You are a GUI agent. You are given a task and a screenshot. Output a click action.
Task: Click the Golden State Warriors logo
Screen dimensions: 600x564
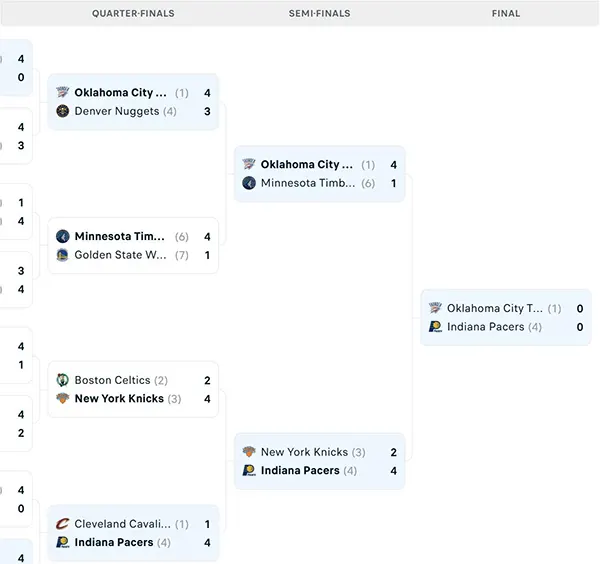tap(62, 255)
